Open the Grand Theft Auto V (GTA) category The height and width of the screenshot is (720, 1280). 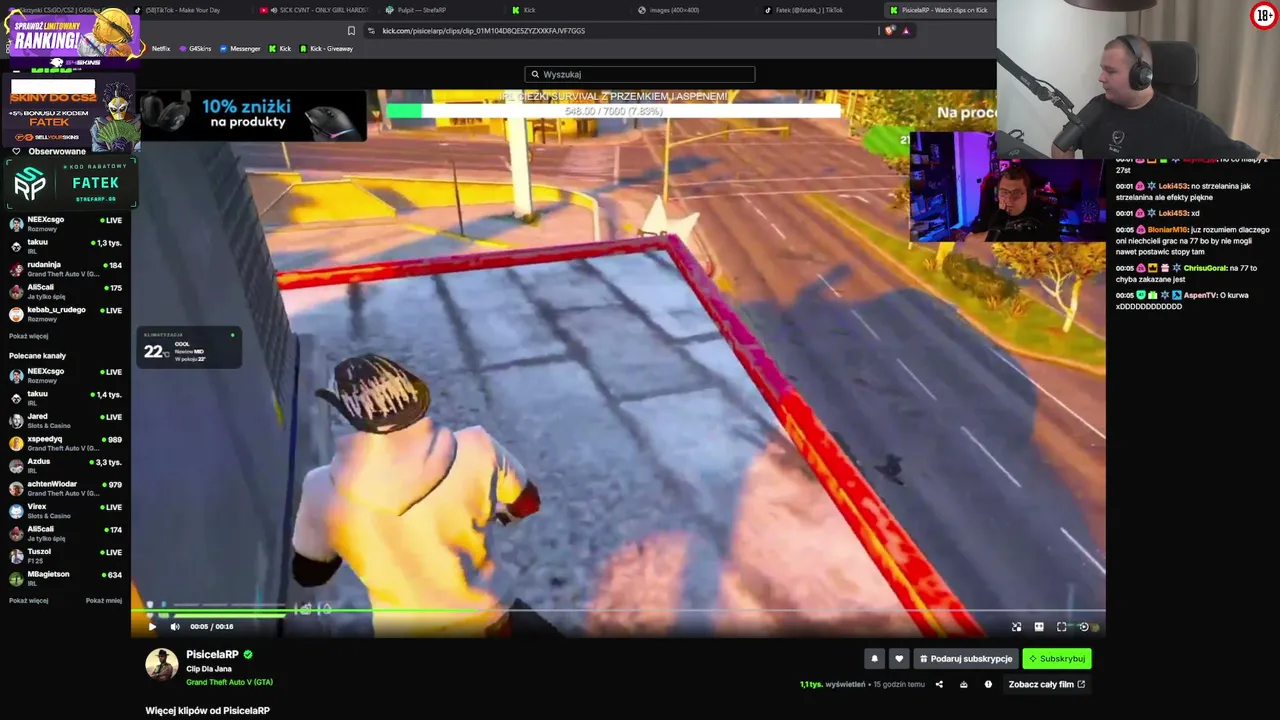229,682
